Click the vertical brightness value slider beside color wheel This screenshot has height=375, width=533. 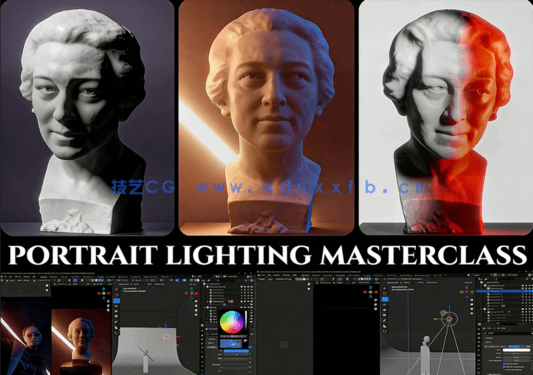tap(246, 320)
